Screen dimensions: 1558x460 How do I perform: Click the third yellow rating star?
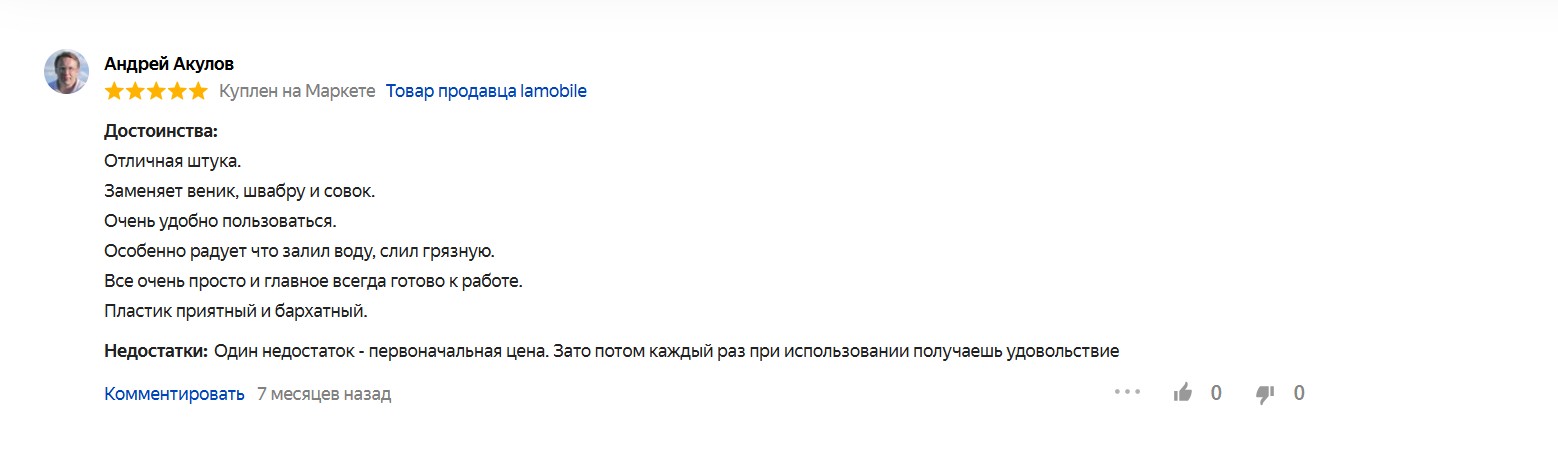point(156,91)
